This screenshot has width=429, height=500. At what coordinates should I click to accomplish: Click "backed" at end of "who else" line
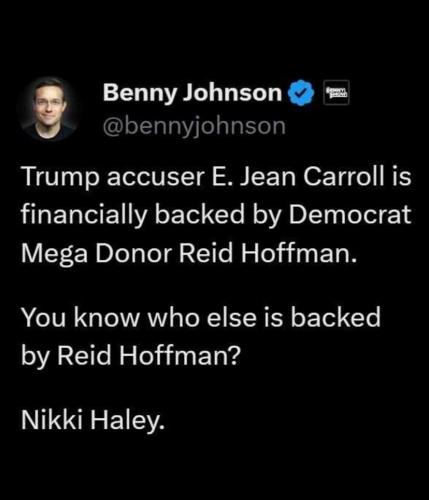click(335, 317)
